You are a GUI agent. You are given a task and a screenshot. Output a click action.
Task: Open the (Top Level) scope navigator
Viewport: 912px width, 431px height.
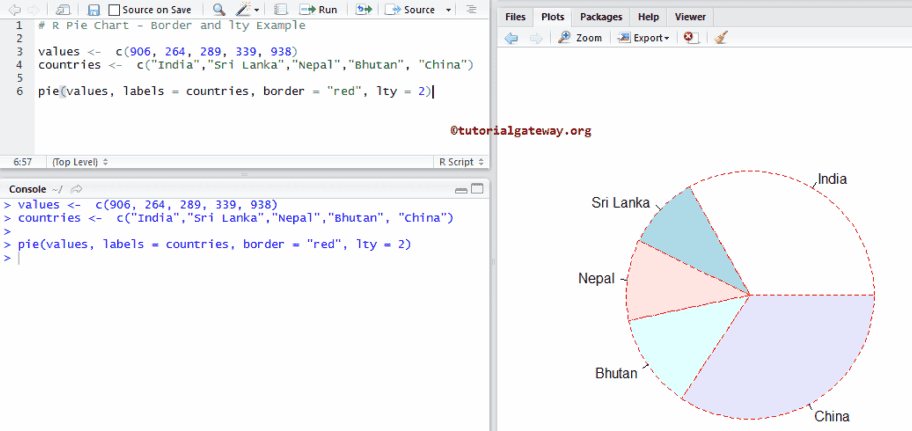tap(80, 161)
